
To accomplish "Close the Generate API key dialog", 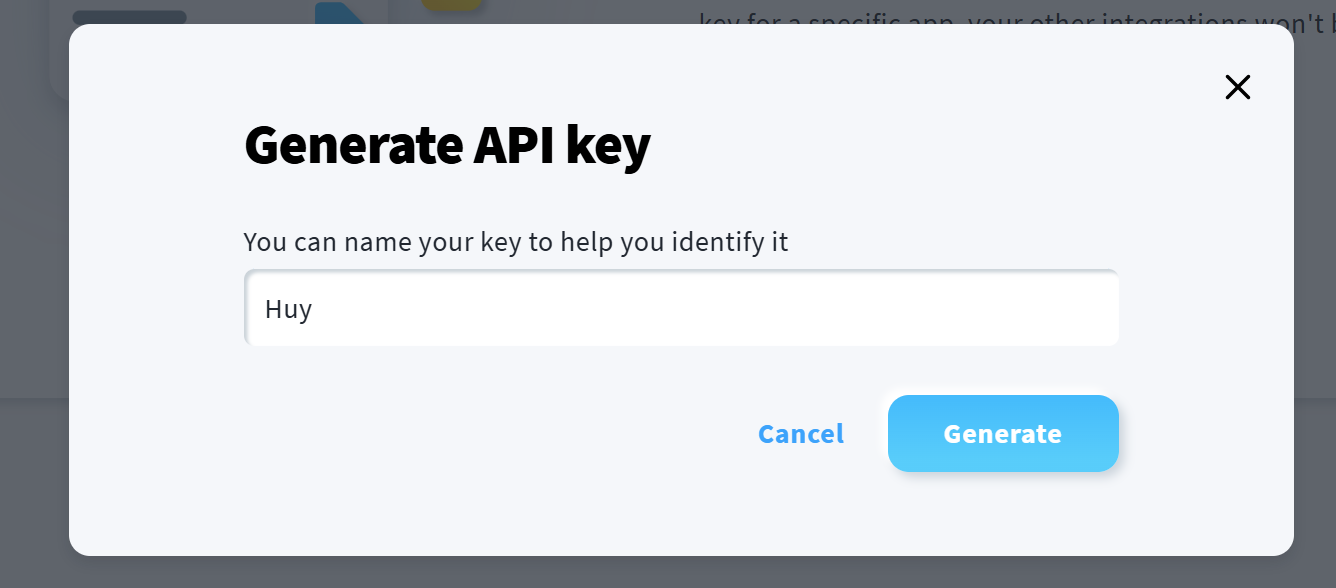I will (x=1237, y=88).
